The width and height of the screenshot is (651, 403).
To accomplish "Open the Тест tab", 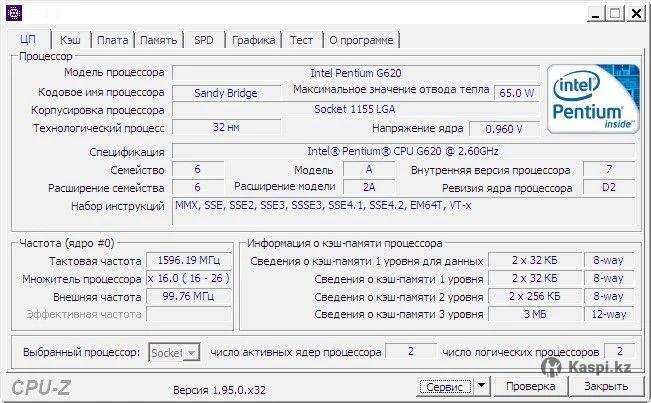I will pyautogui.click(x=301, y=40).
